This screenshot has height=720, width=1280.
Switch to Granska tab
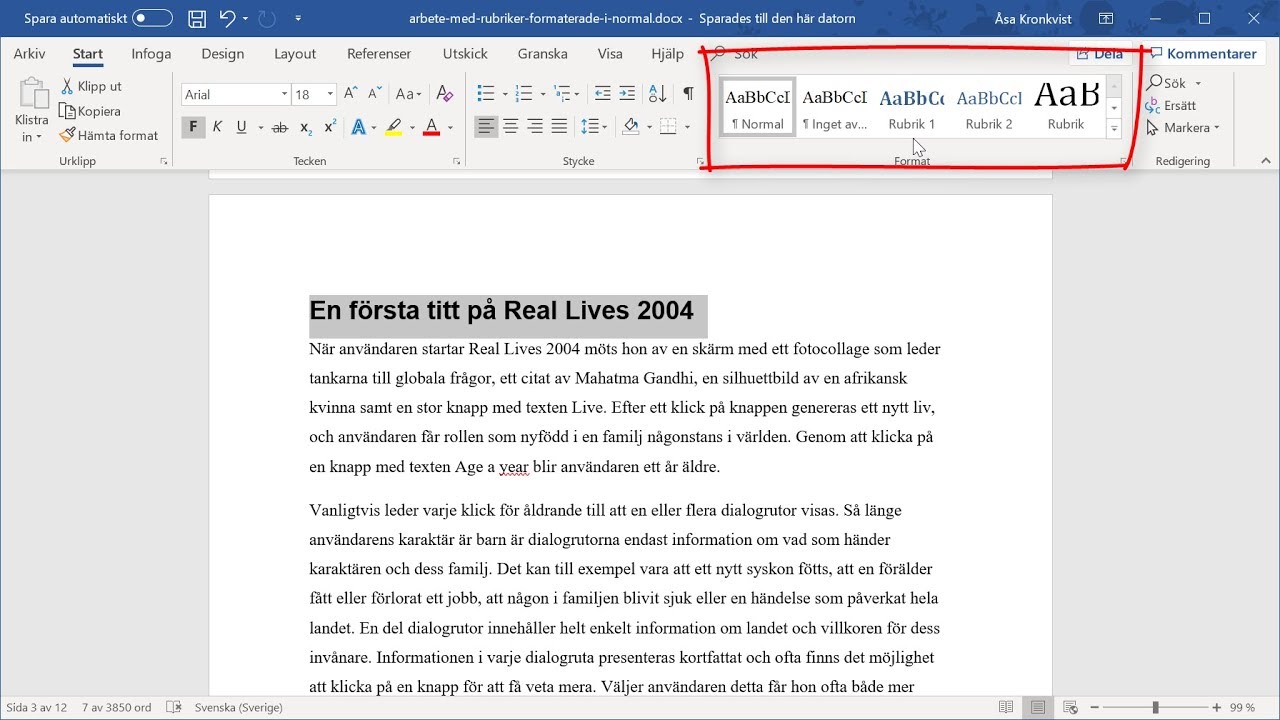[543, 54]
